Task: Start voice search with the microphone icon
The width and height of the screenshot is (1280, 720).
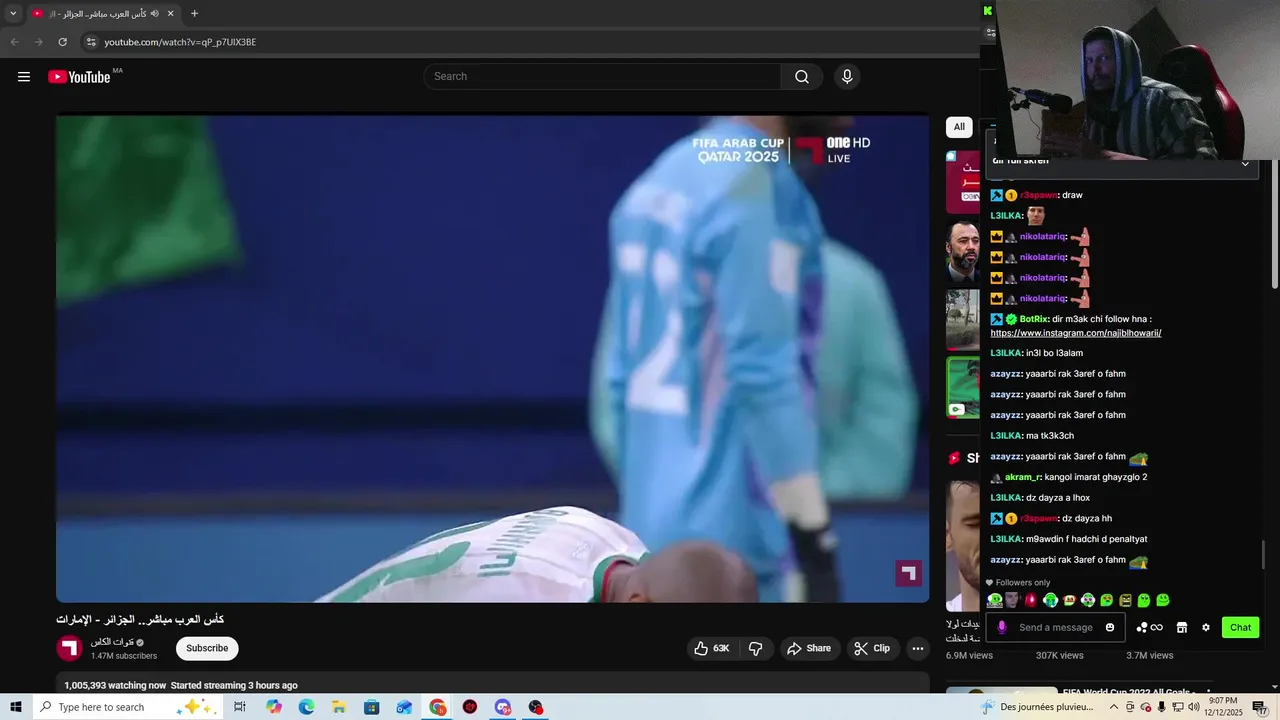Action: (847, 77)
